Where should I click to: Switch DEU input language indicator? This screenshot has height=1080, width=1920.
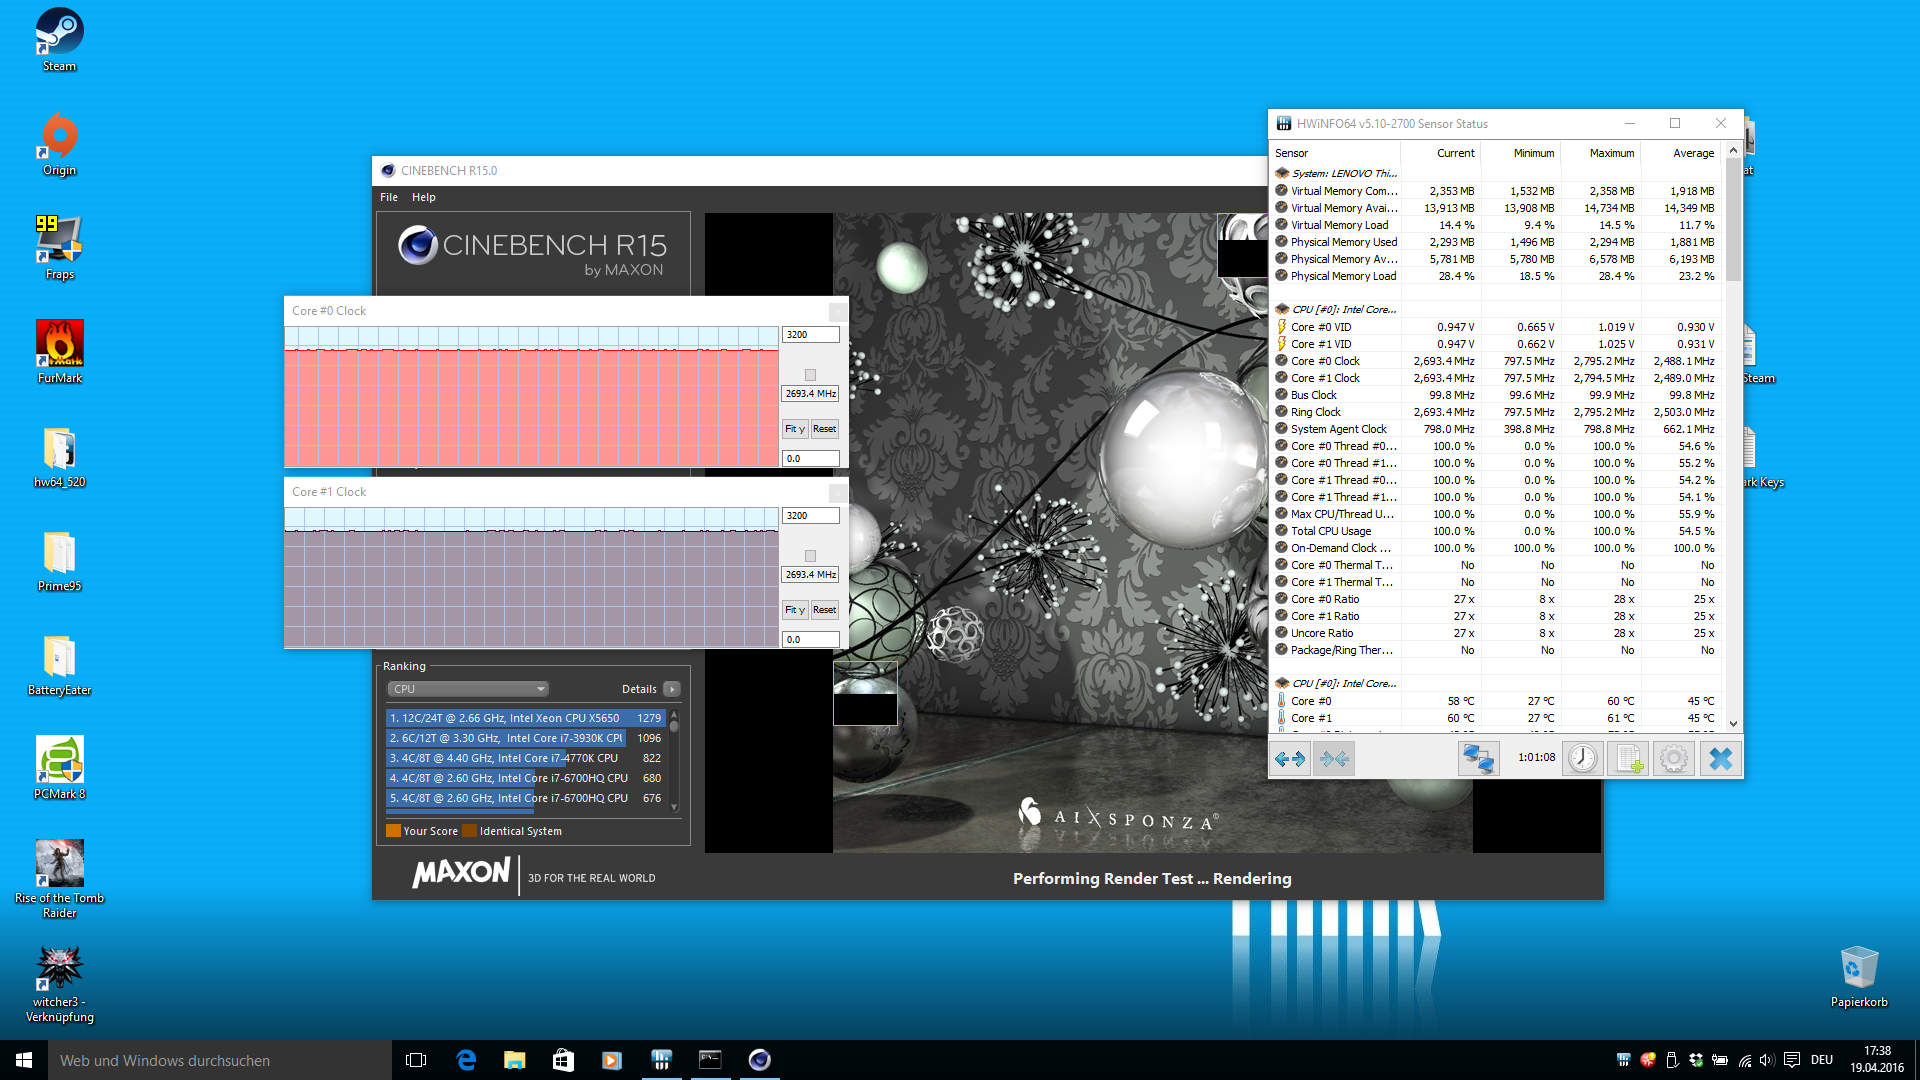click(1822, 1060)
